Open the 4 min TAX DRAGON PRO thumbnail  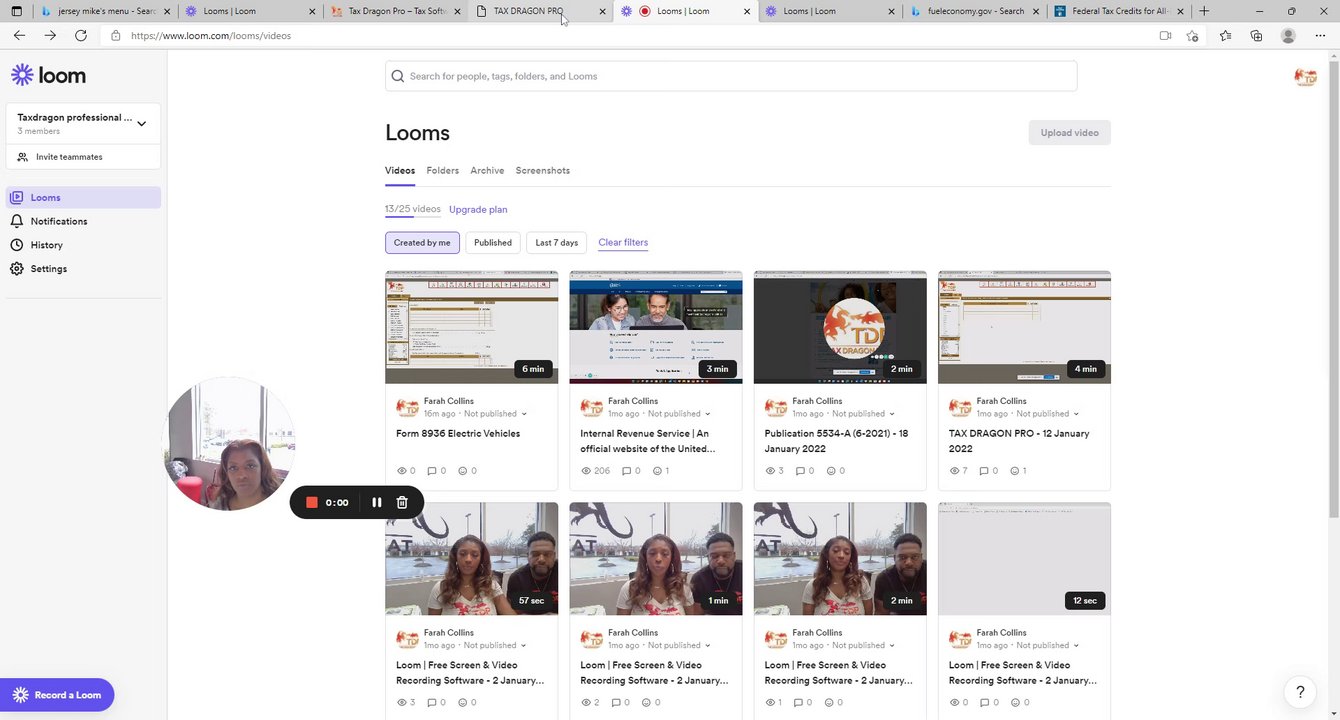click(1024, 327)
